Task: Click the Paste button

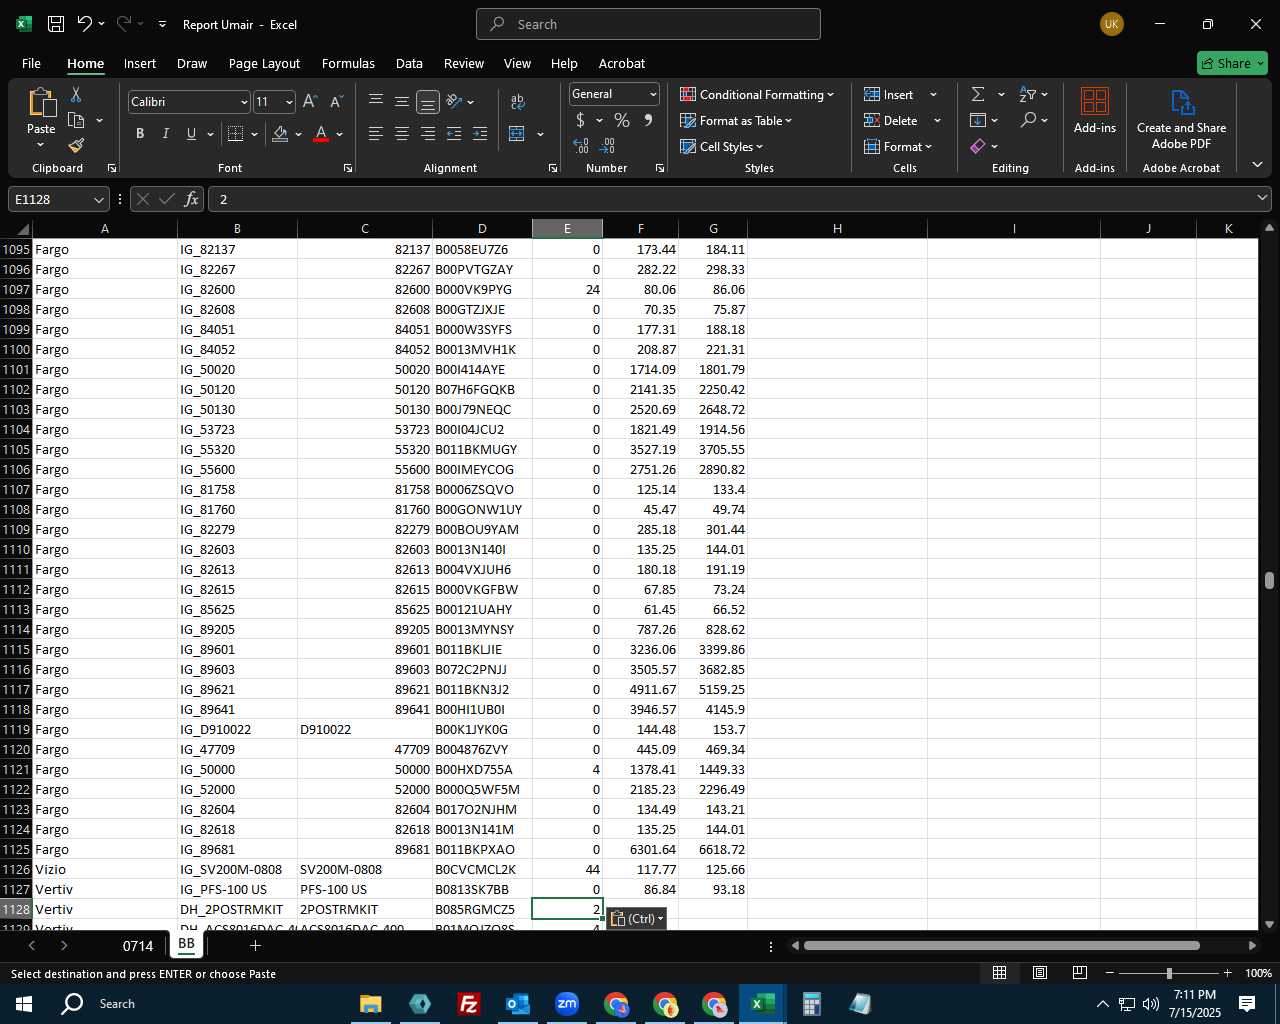Action: click(x=41, y=110)
